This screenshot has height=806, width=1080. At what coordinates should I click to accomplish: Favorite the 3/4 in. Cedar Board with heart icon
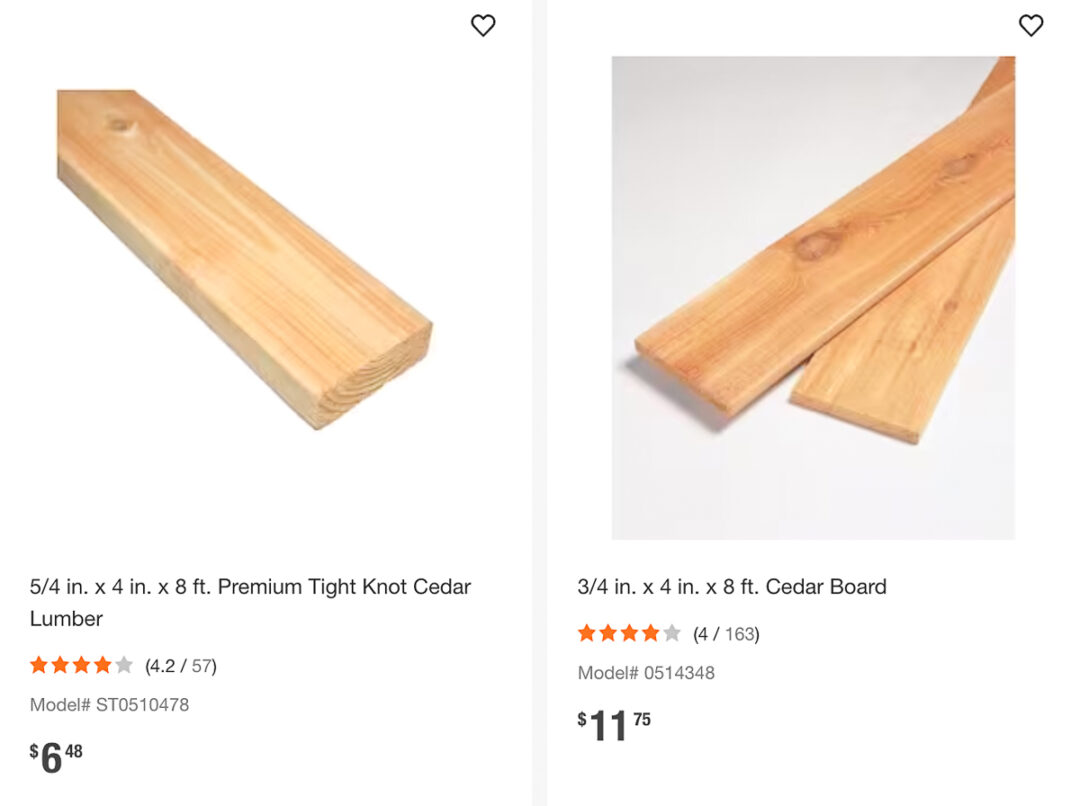(1031, 26)
